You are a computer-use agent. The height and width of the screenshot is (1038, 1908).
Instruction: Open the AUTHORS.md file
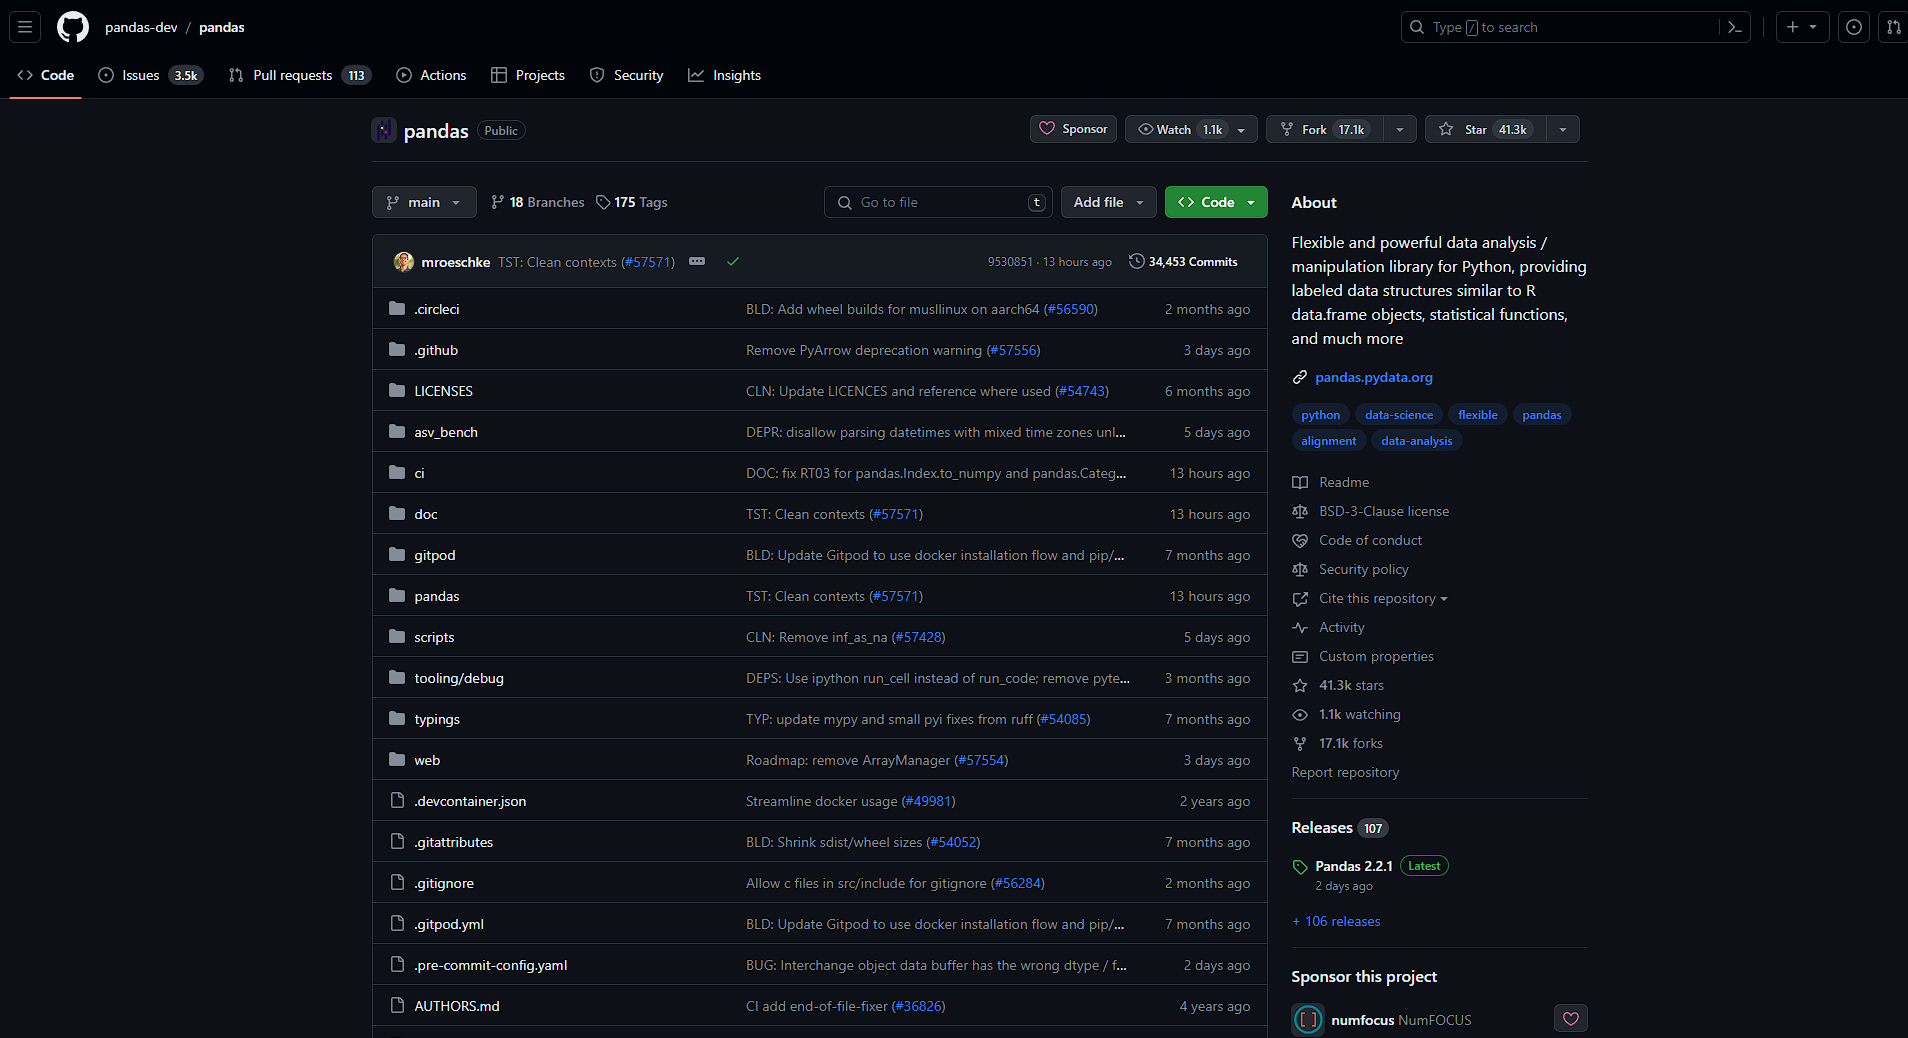[x=457, y=1006]
